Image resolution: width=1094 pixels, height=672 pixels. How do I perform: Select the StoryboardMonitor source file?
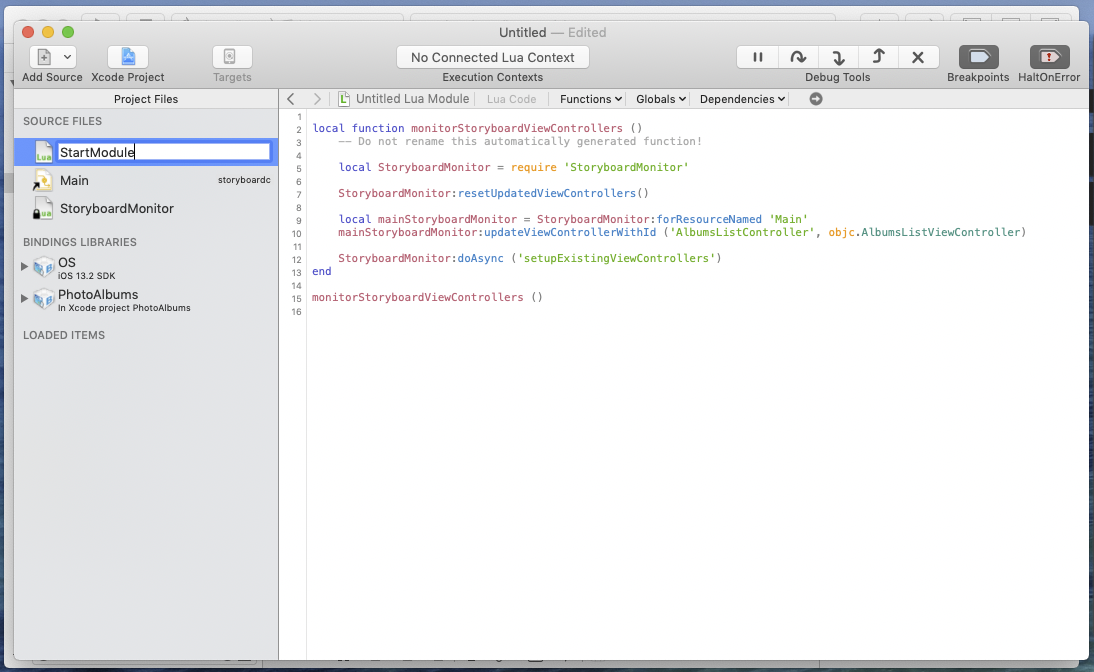pos(146,209)
